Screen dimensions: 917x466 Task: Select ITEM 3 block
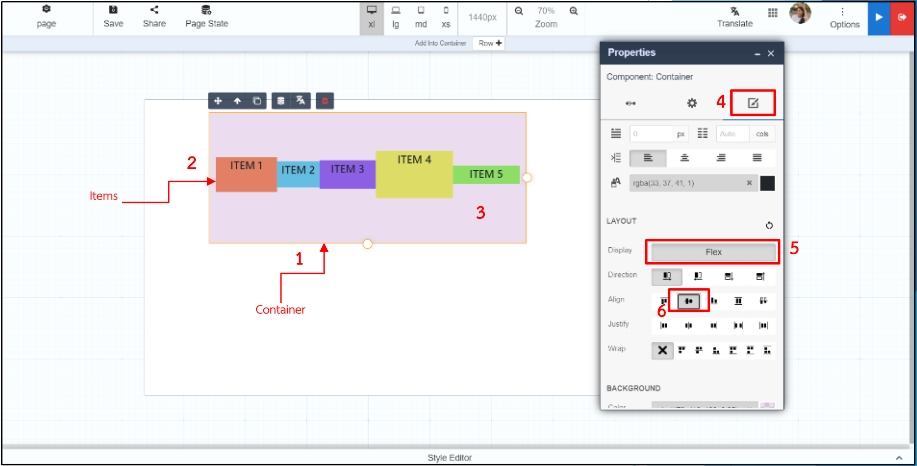347,174
